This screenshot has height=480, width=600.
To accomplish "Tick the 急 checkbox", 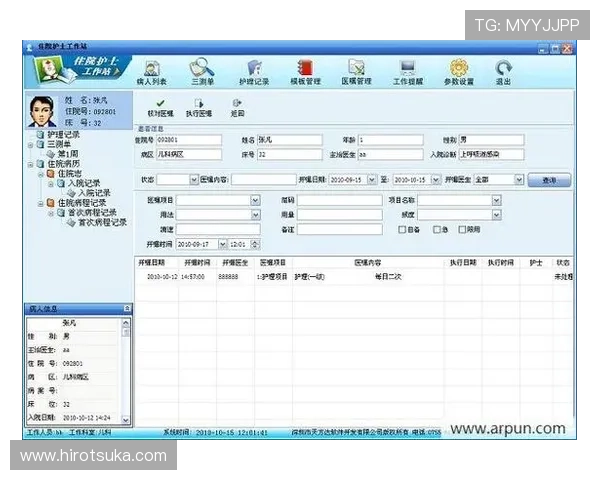I will [x=437, y=230].
